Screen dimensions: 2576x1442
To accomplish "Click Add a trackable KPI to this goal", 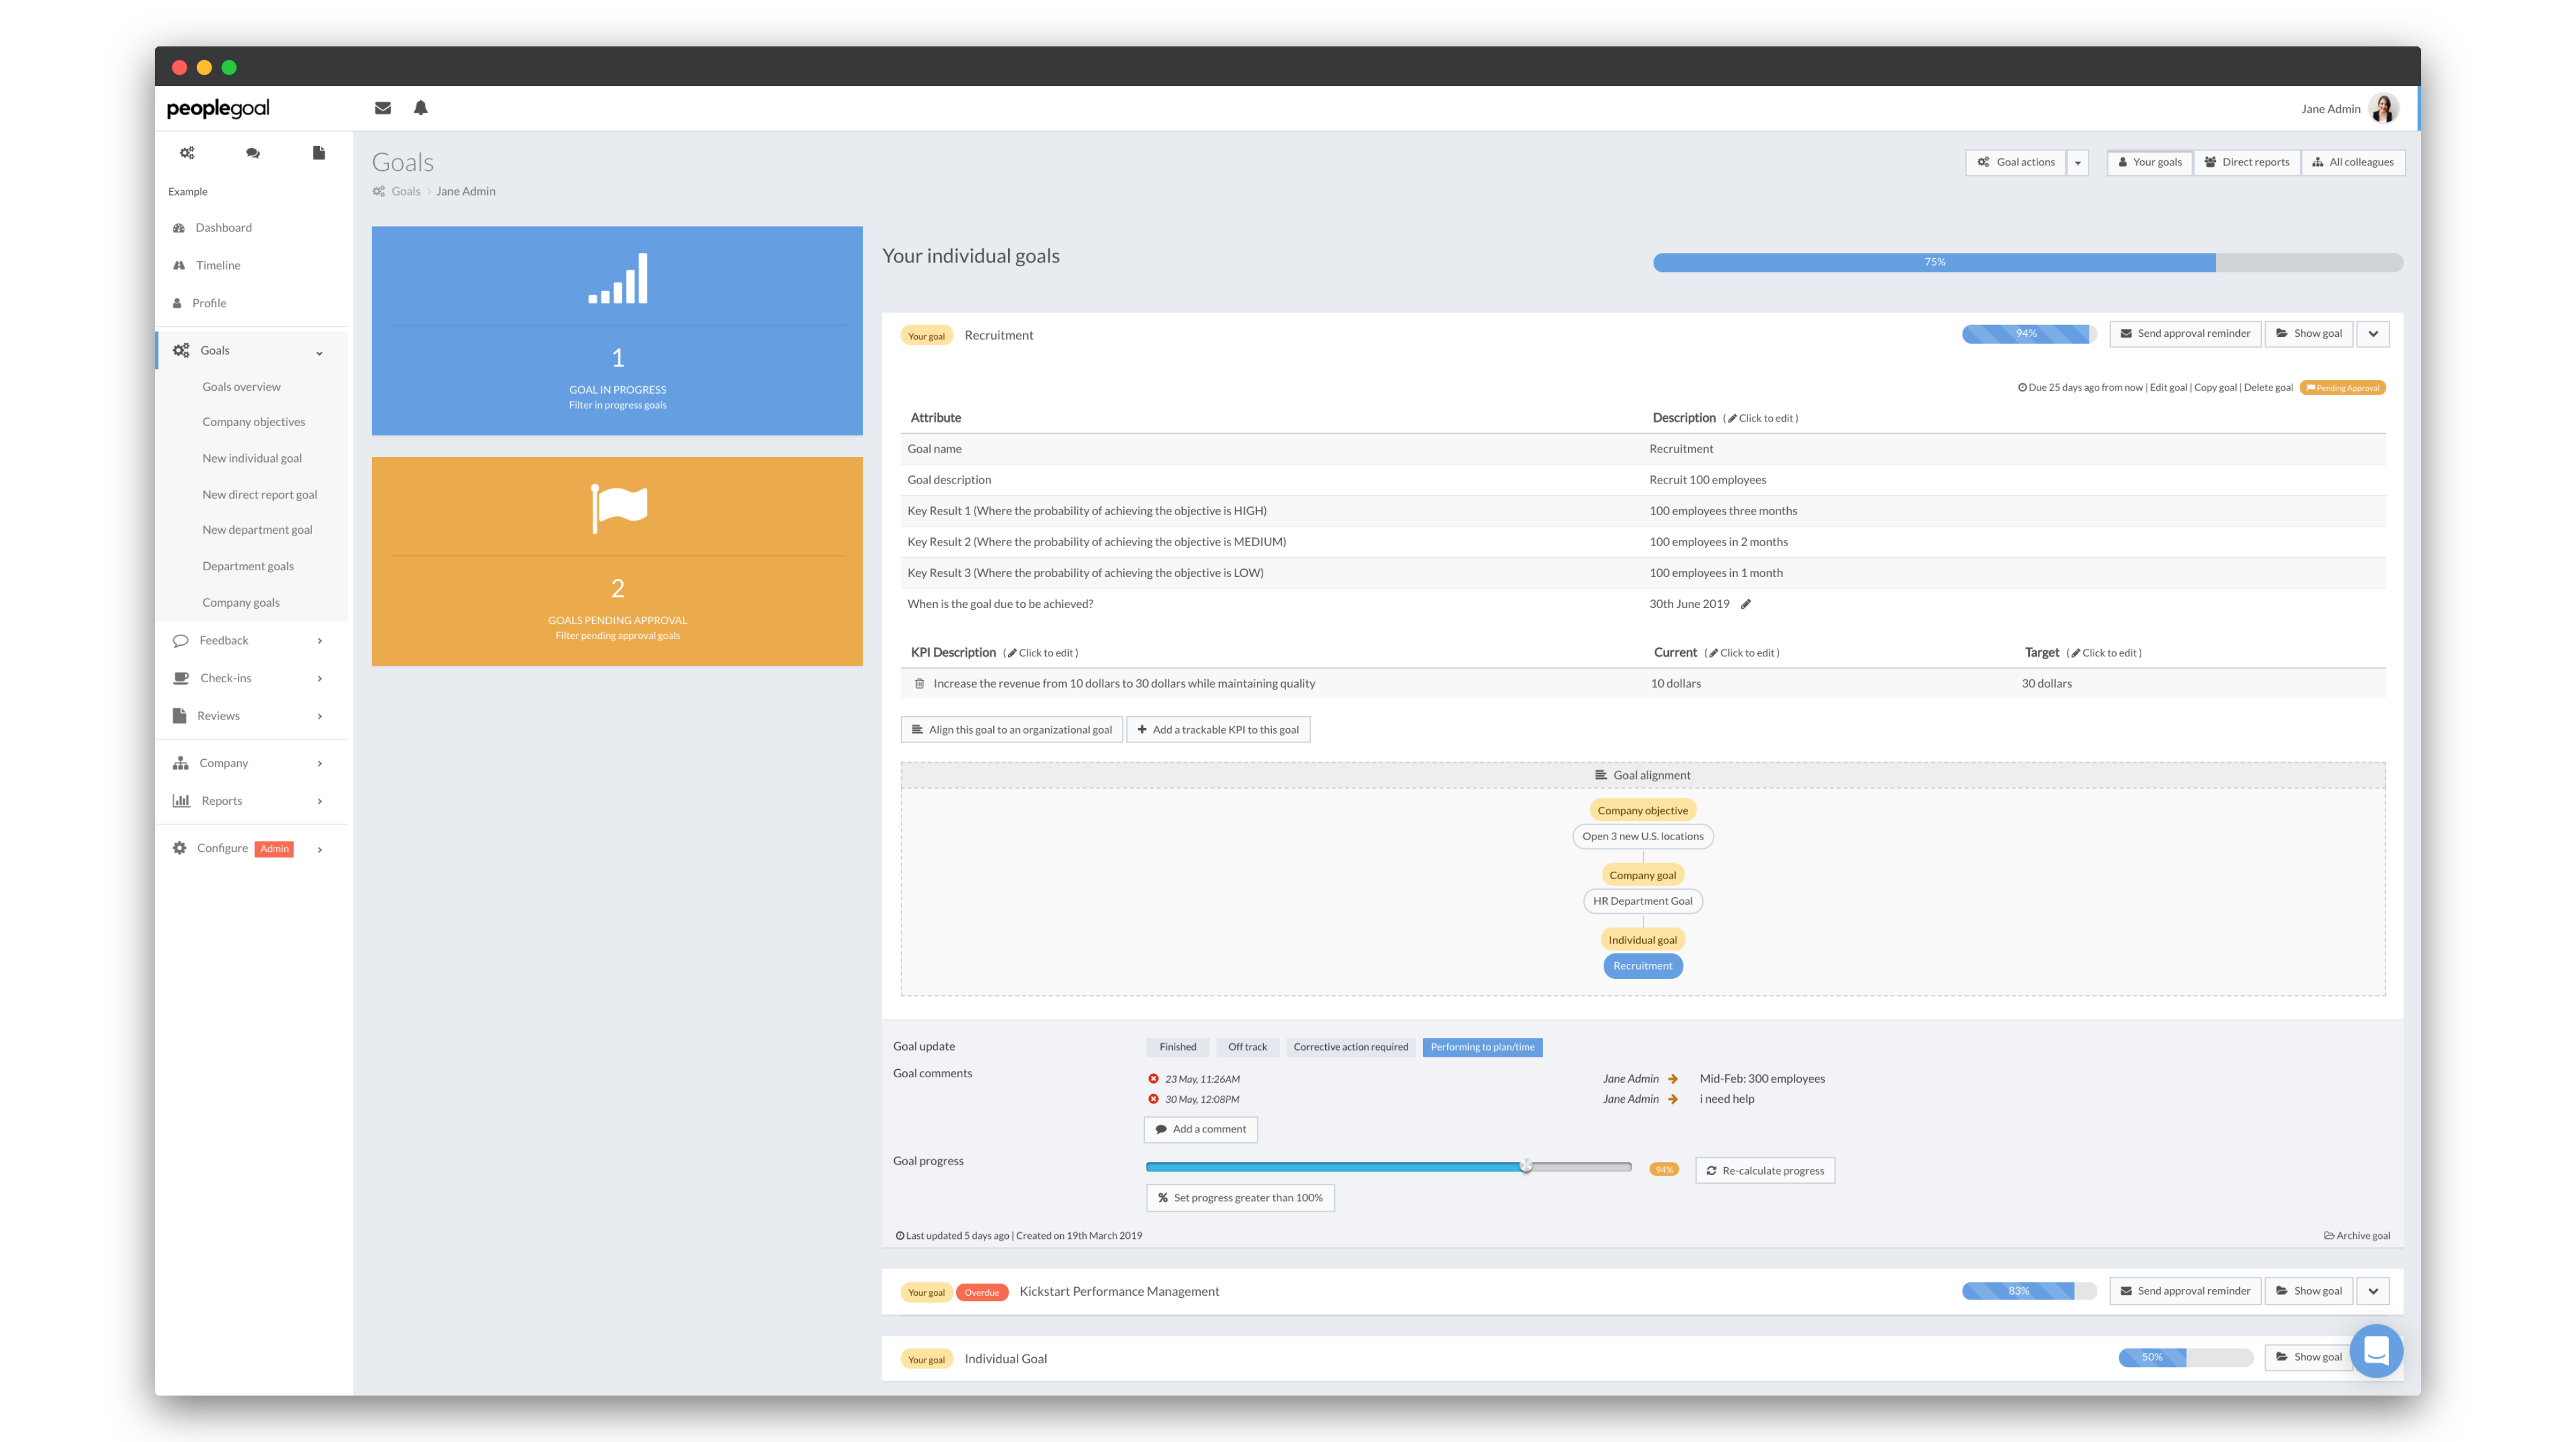I will tap(1217, 730).
